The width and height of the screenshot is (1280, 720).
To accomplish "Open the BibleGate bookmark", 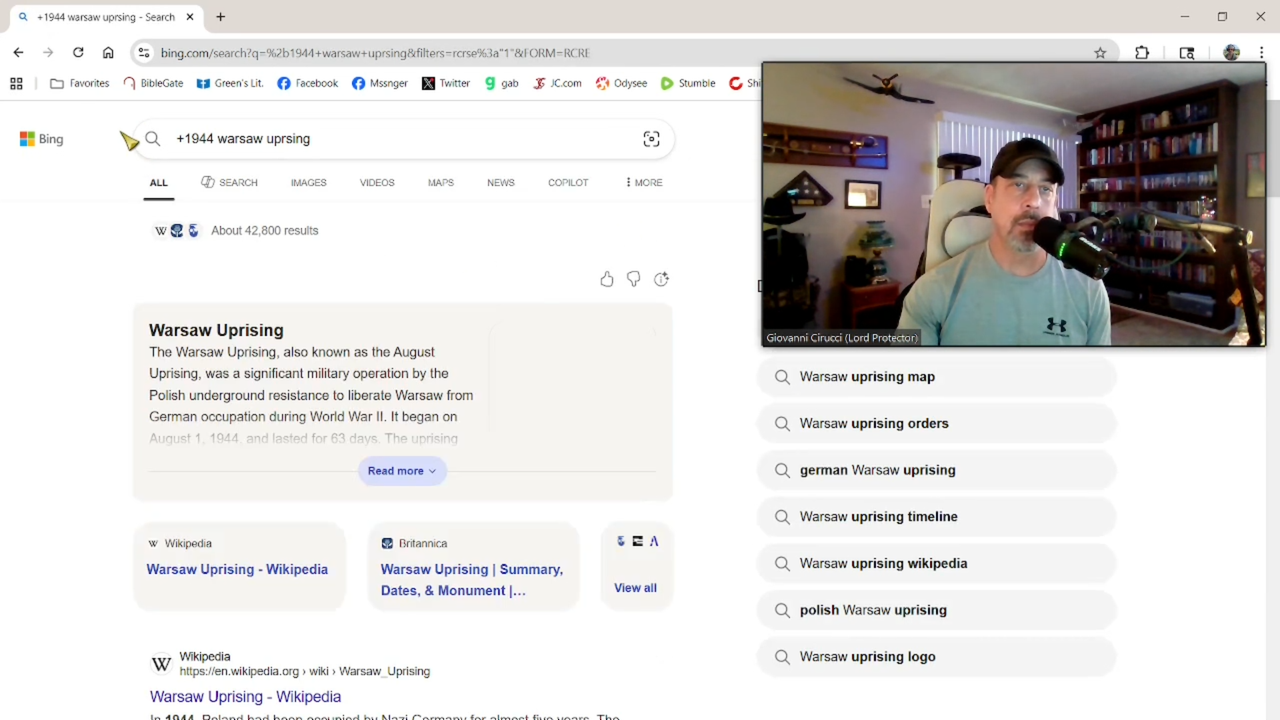I will pos(153,83).
